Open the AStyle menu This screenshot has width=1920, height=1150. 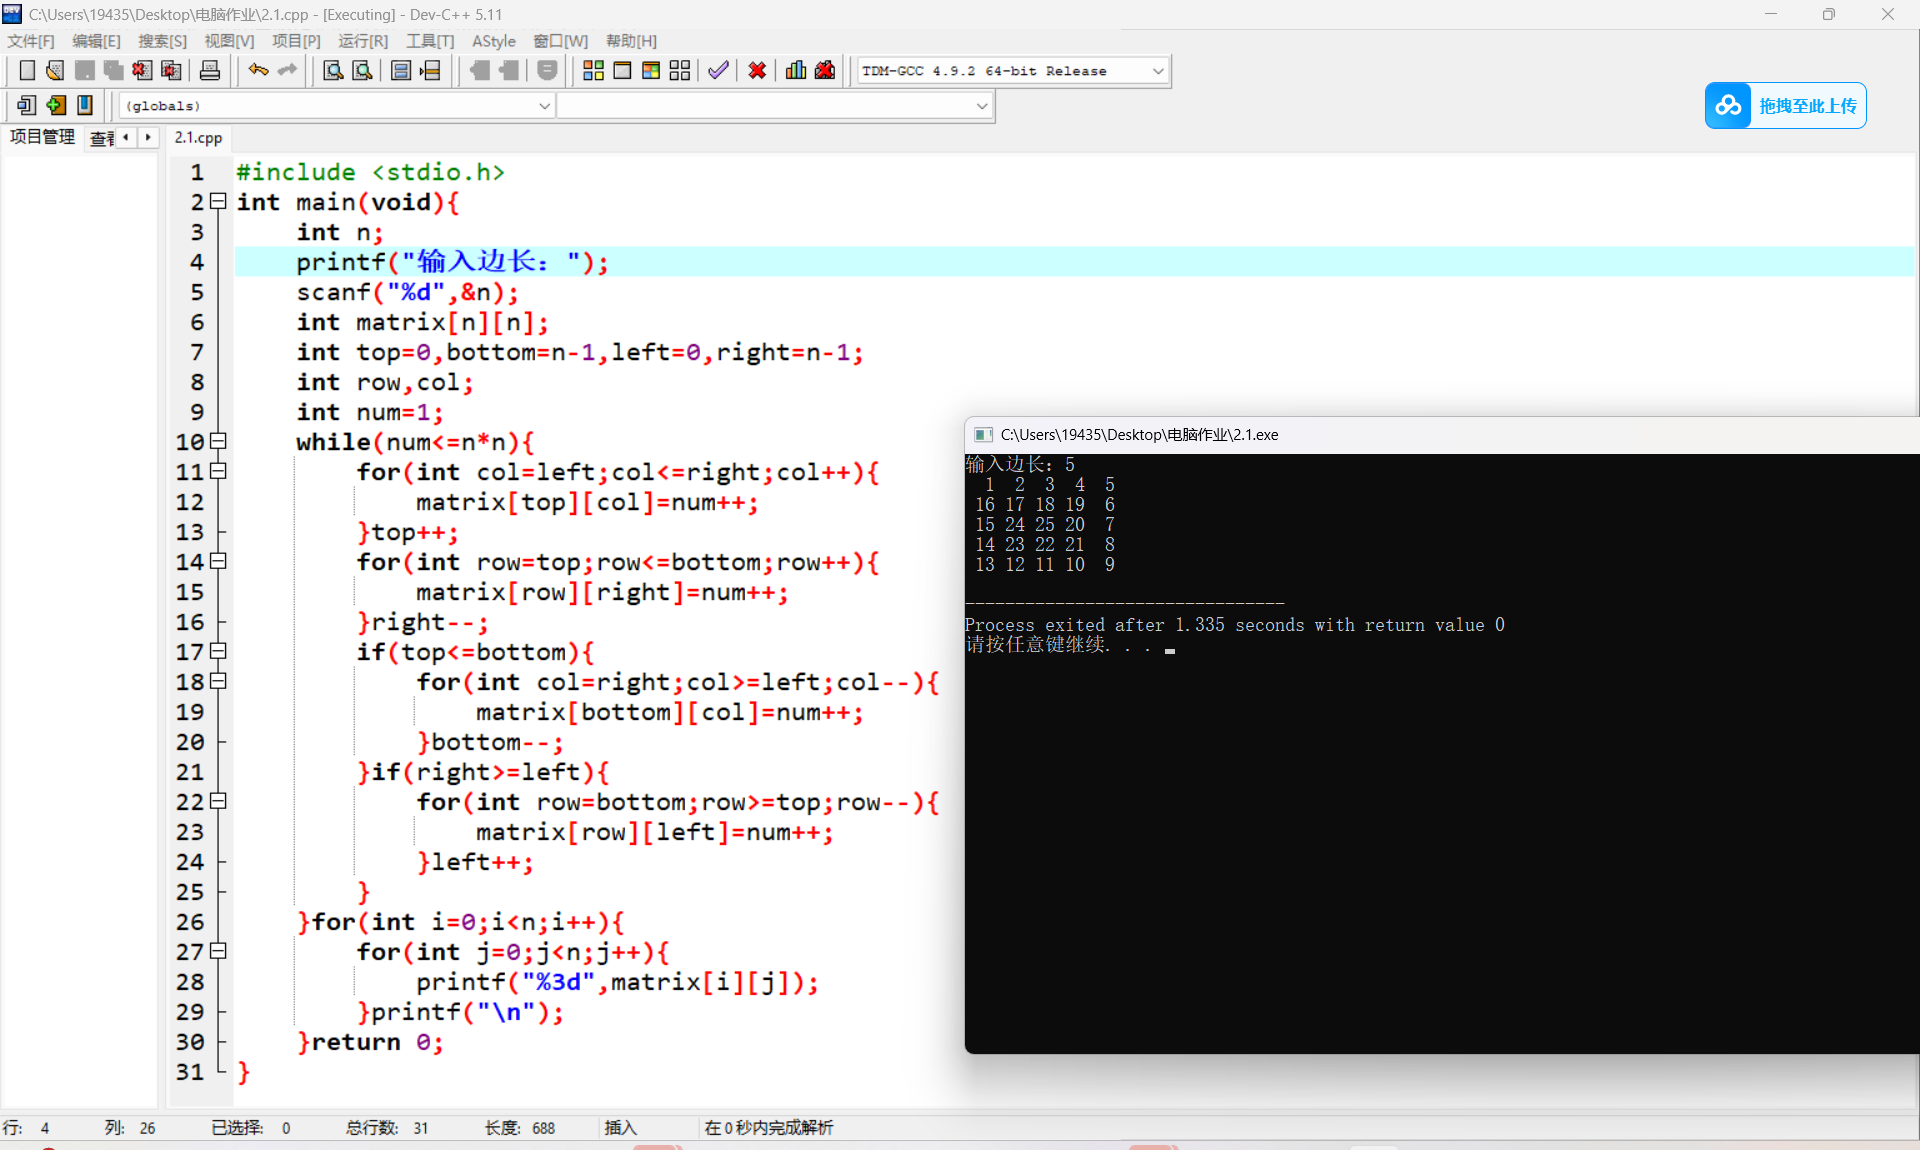pos(493,41)
